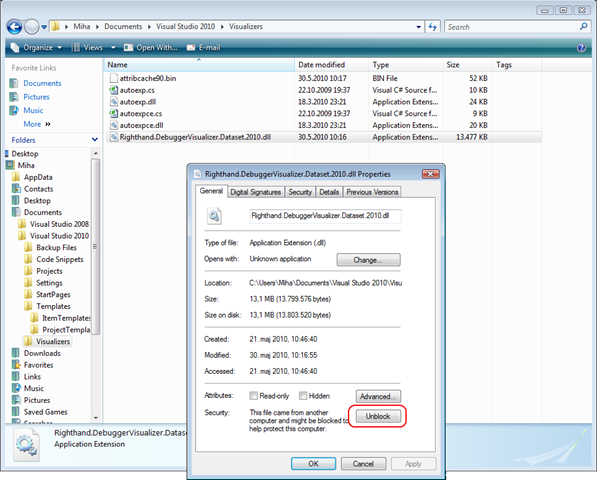Select autoexpce.cs file icon

point(113,113)
